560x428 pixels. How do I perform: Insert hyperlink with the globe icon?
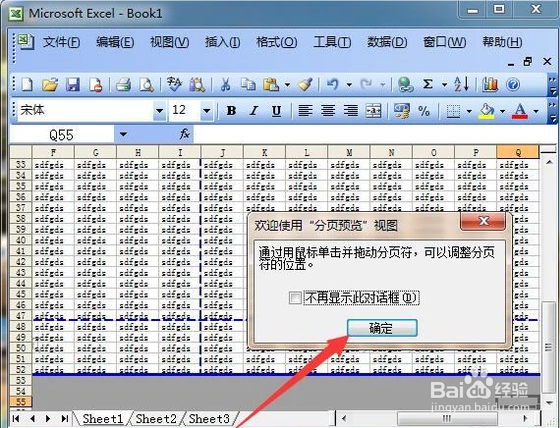coord(405,85)
